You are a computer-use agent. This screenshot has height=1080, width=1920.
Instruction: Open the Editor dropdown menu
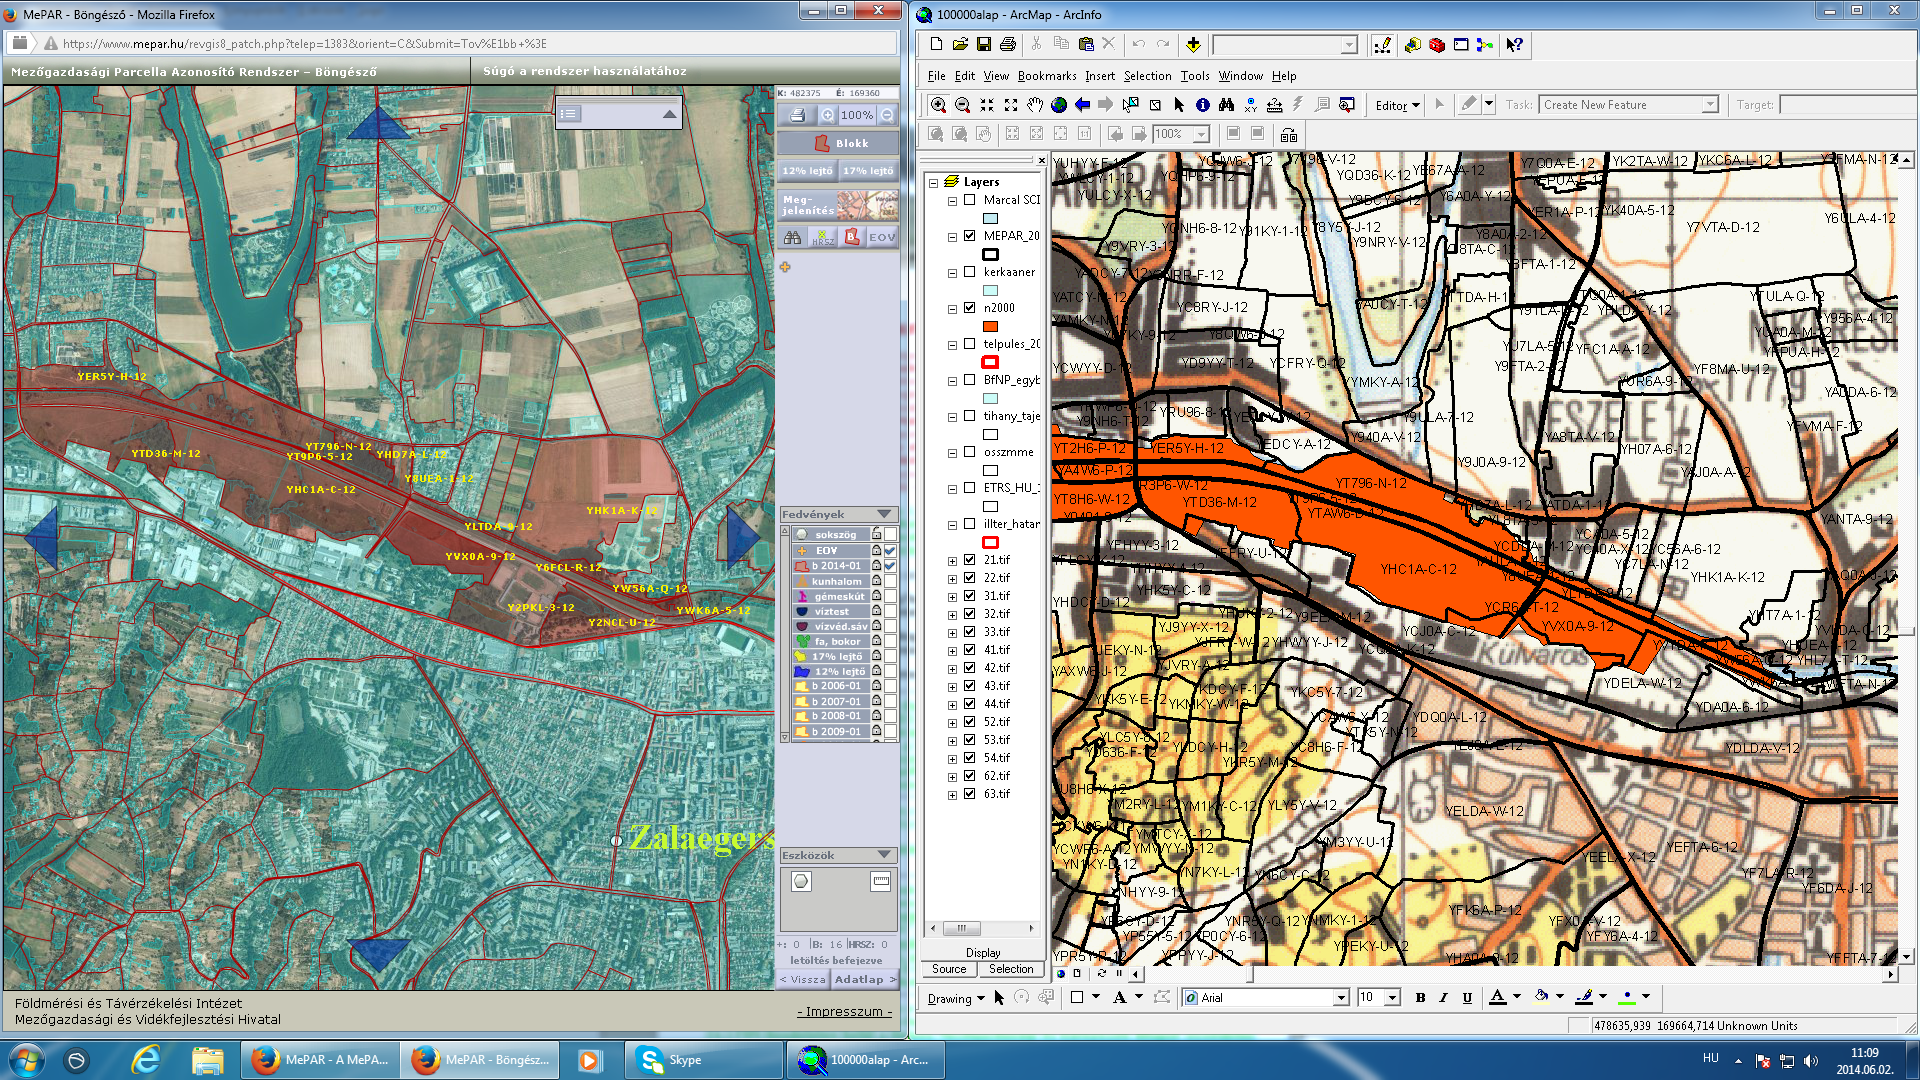pos(1397,105)
